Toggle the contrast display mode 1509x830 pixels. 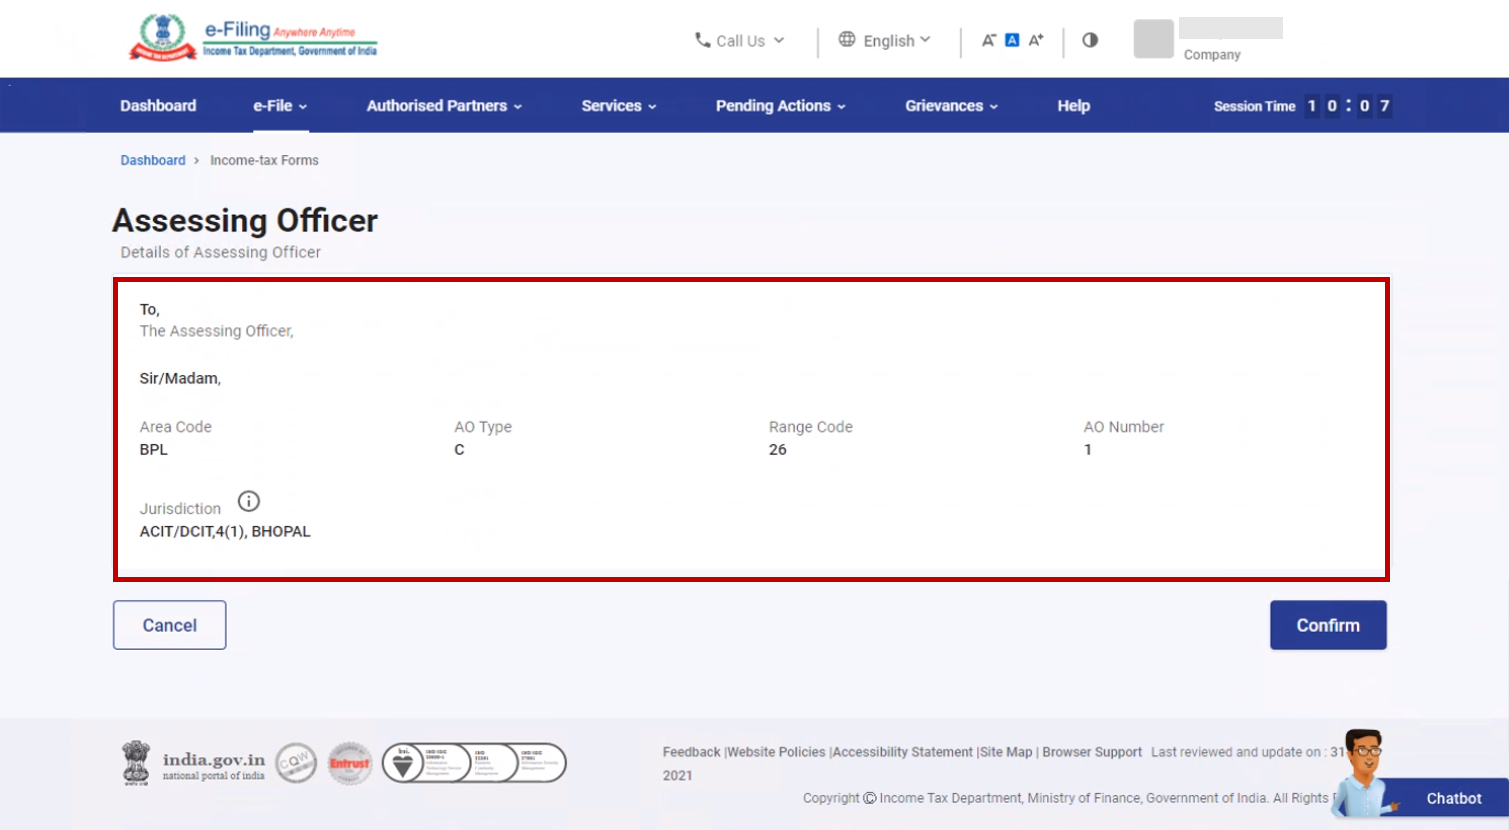click(1089, 40)
